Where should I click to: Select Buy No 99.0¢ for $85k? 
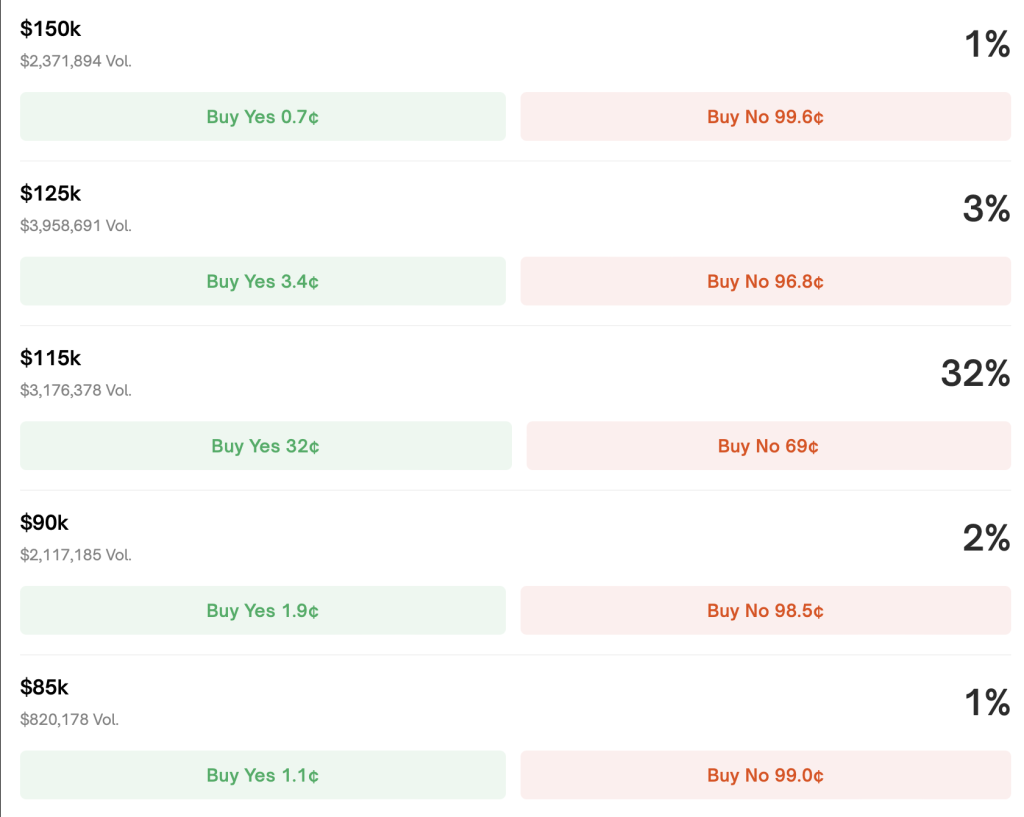(x=765, y=775)
